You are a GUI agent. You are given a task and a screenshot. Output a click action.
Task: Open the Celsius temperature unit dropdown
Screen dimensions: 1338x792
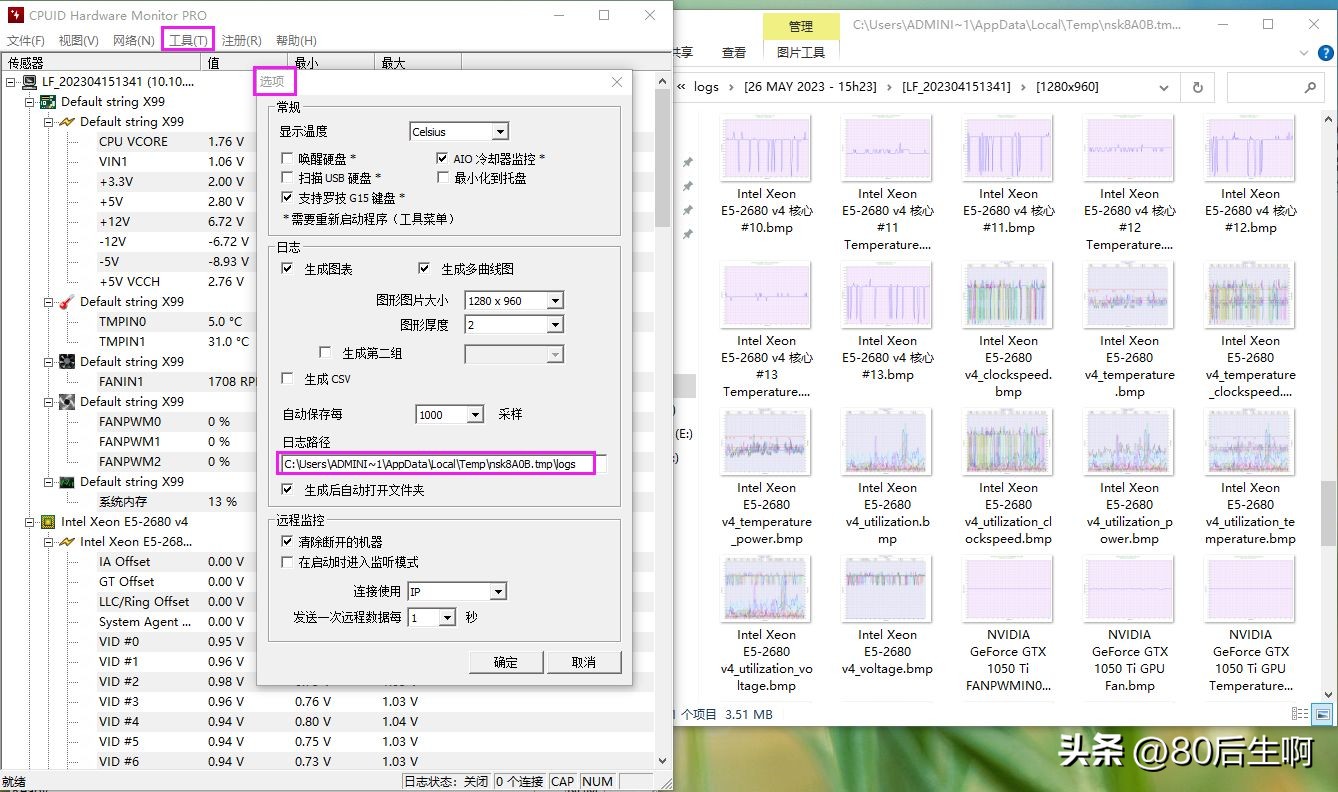pyautogui.click(x=500, y=131)
